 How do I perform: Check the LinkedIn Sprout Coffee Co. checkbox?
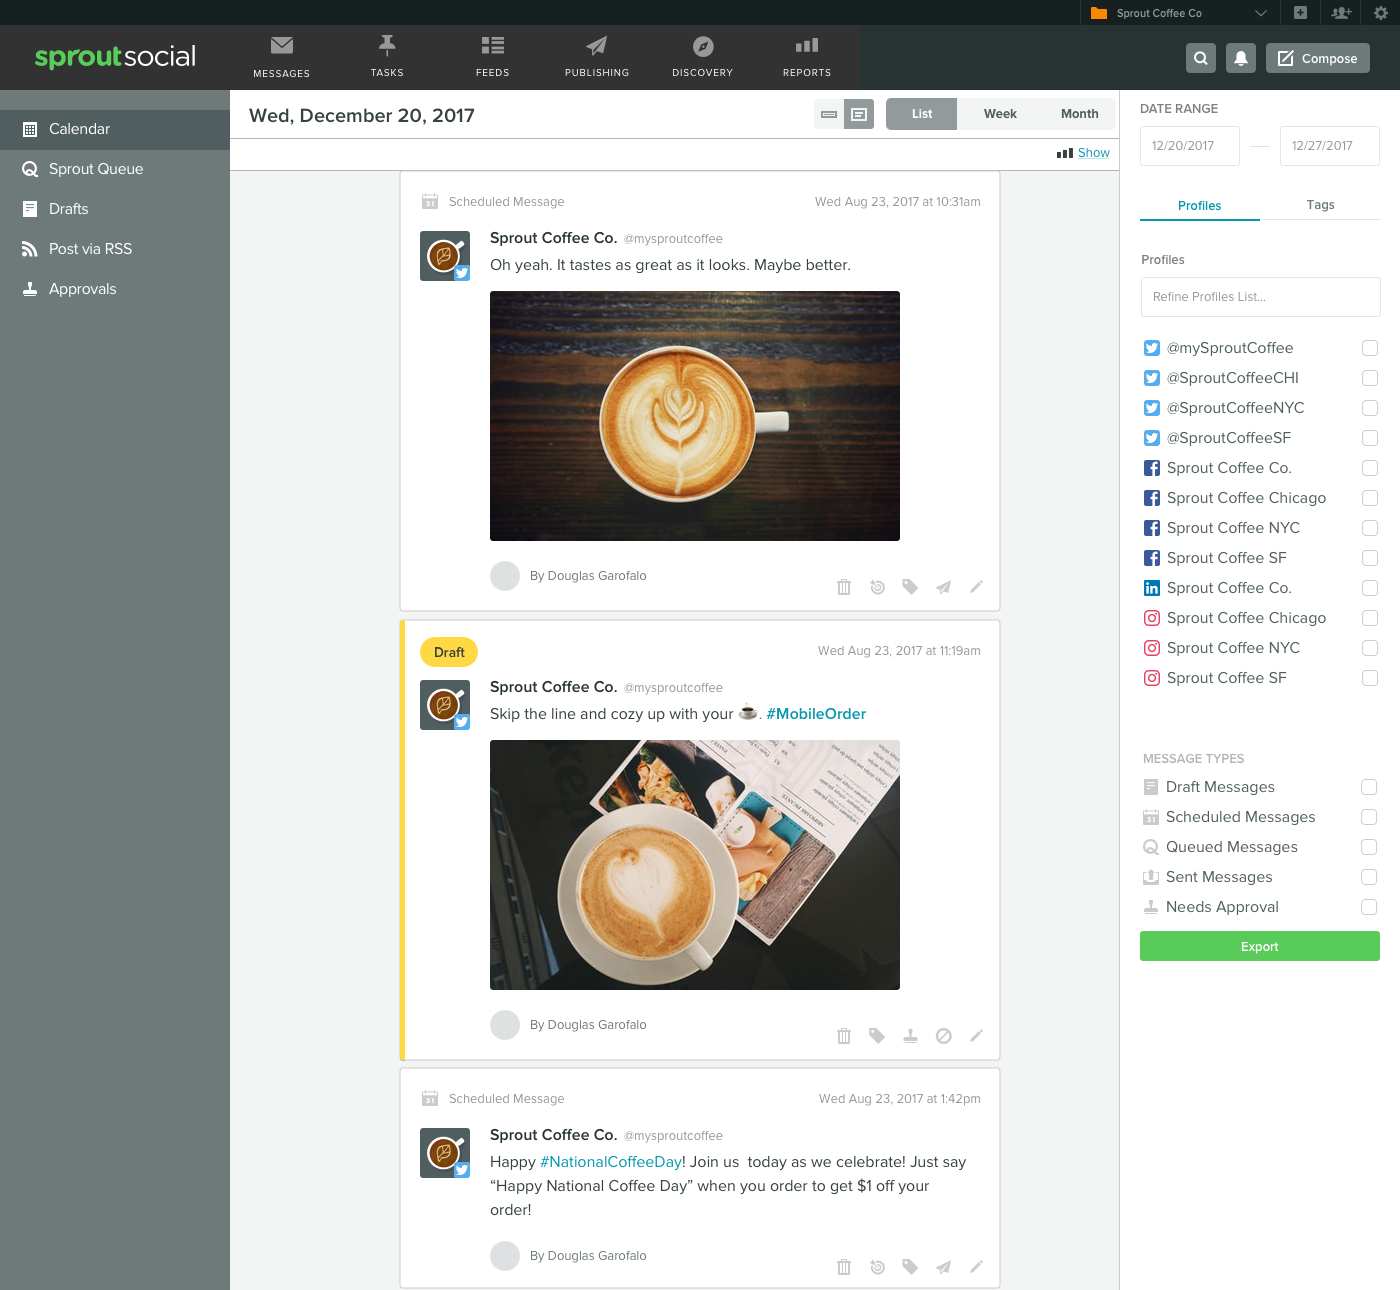tap(1370, 588)
